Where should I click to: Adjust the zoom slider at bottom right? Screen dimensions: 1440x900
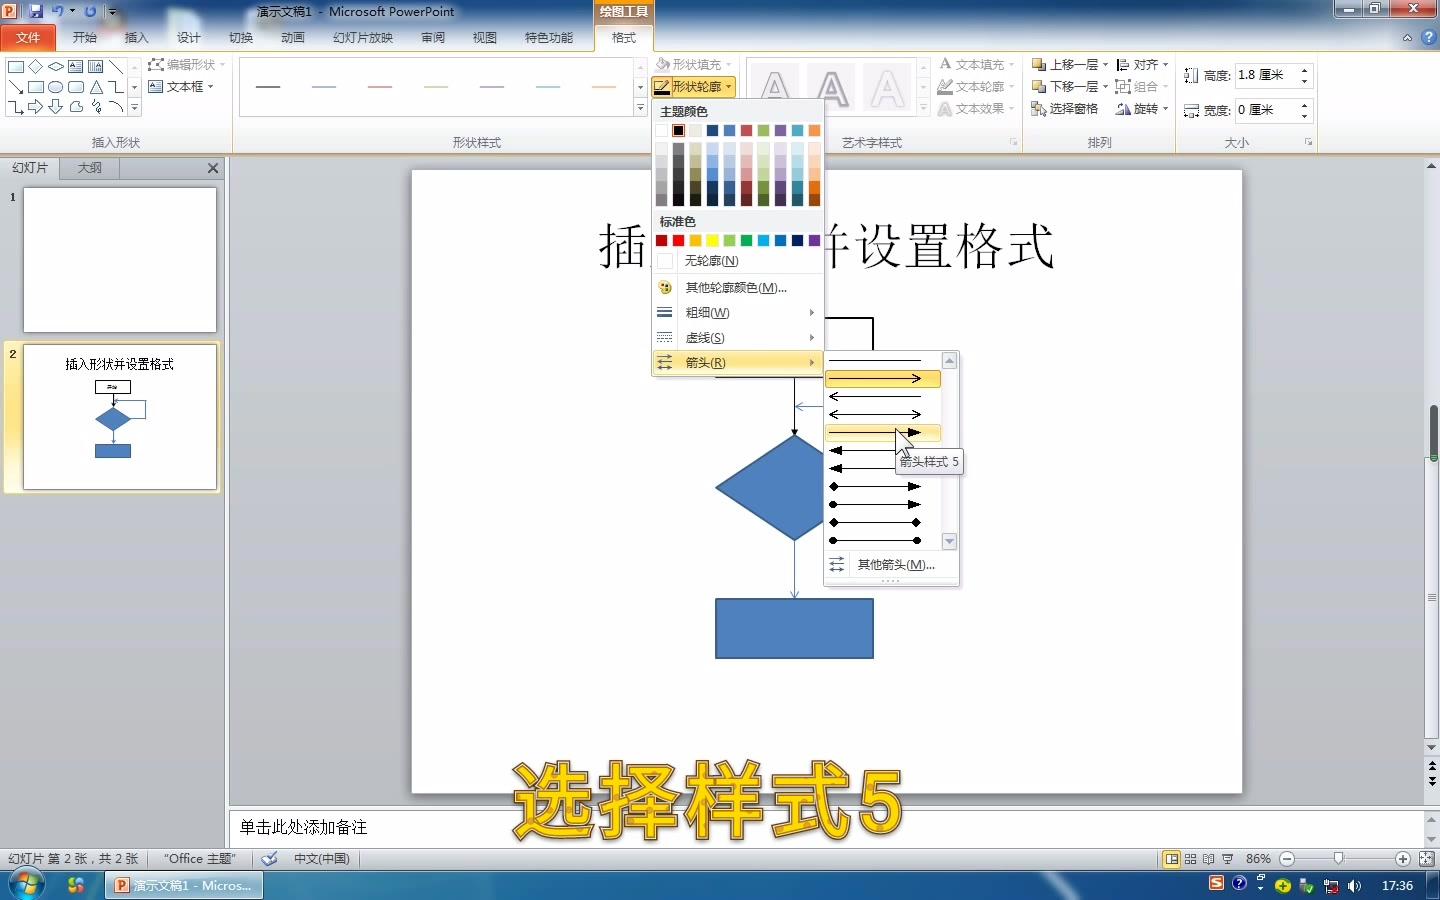pos(1340,858)
